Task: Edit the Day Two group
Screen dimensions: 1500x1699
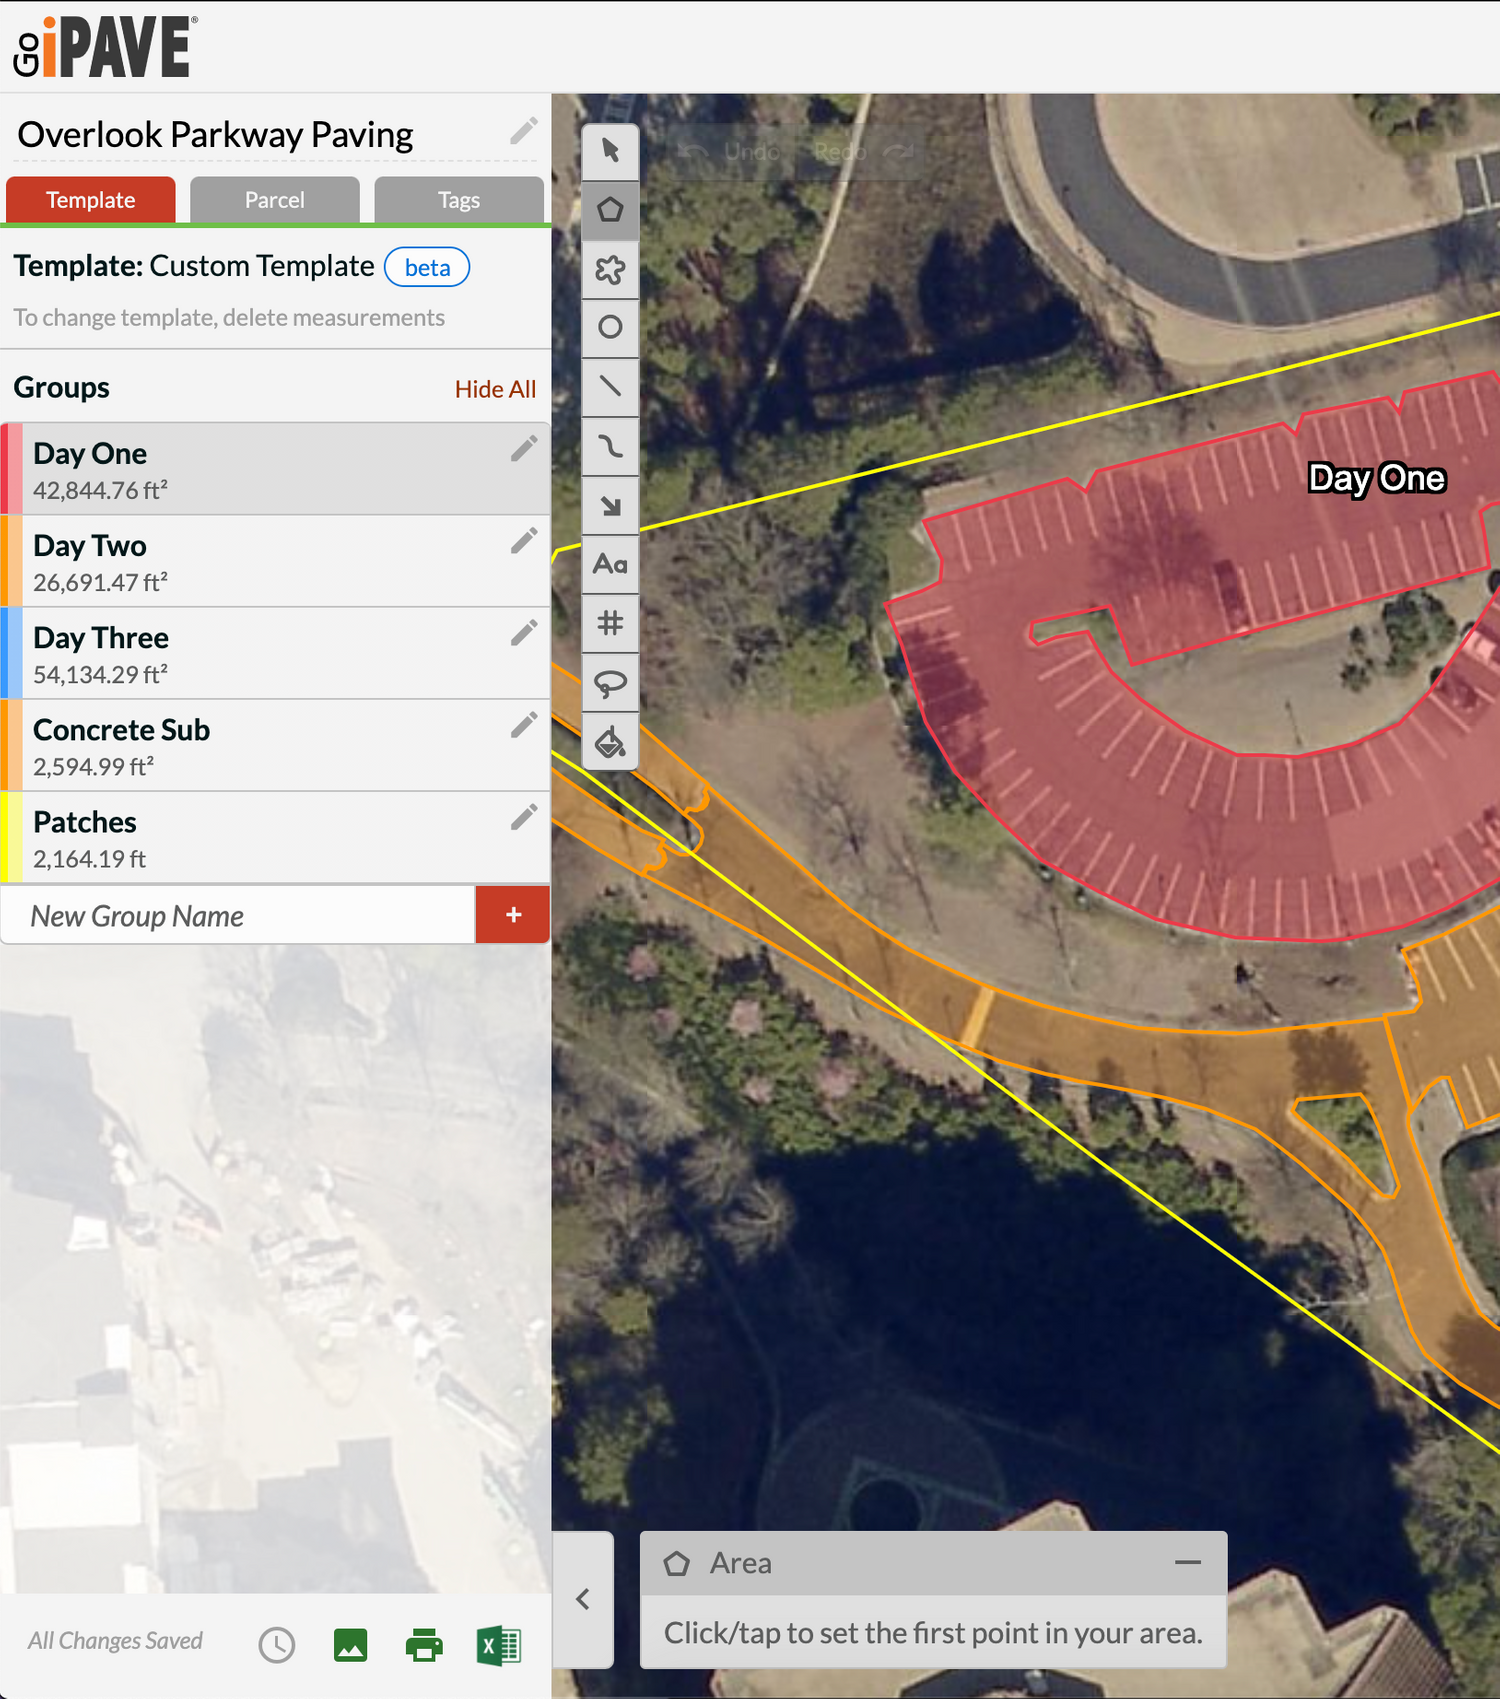Action: point(524,541)
